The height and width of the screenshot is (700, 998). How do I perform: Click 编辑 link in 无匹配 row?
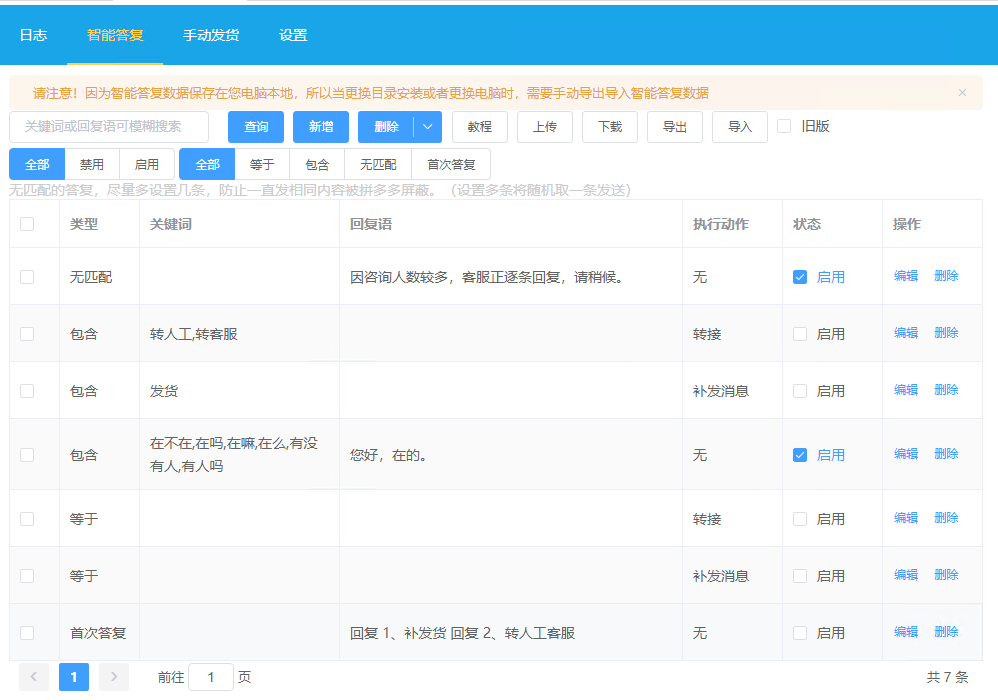pos(906,276)
